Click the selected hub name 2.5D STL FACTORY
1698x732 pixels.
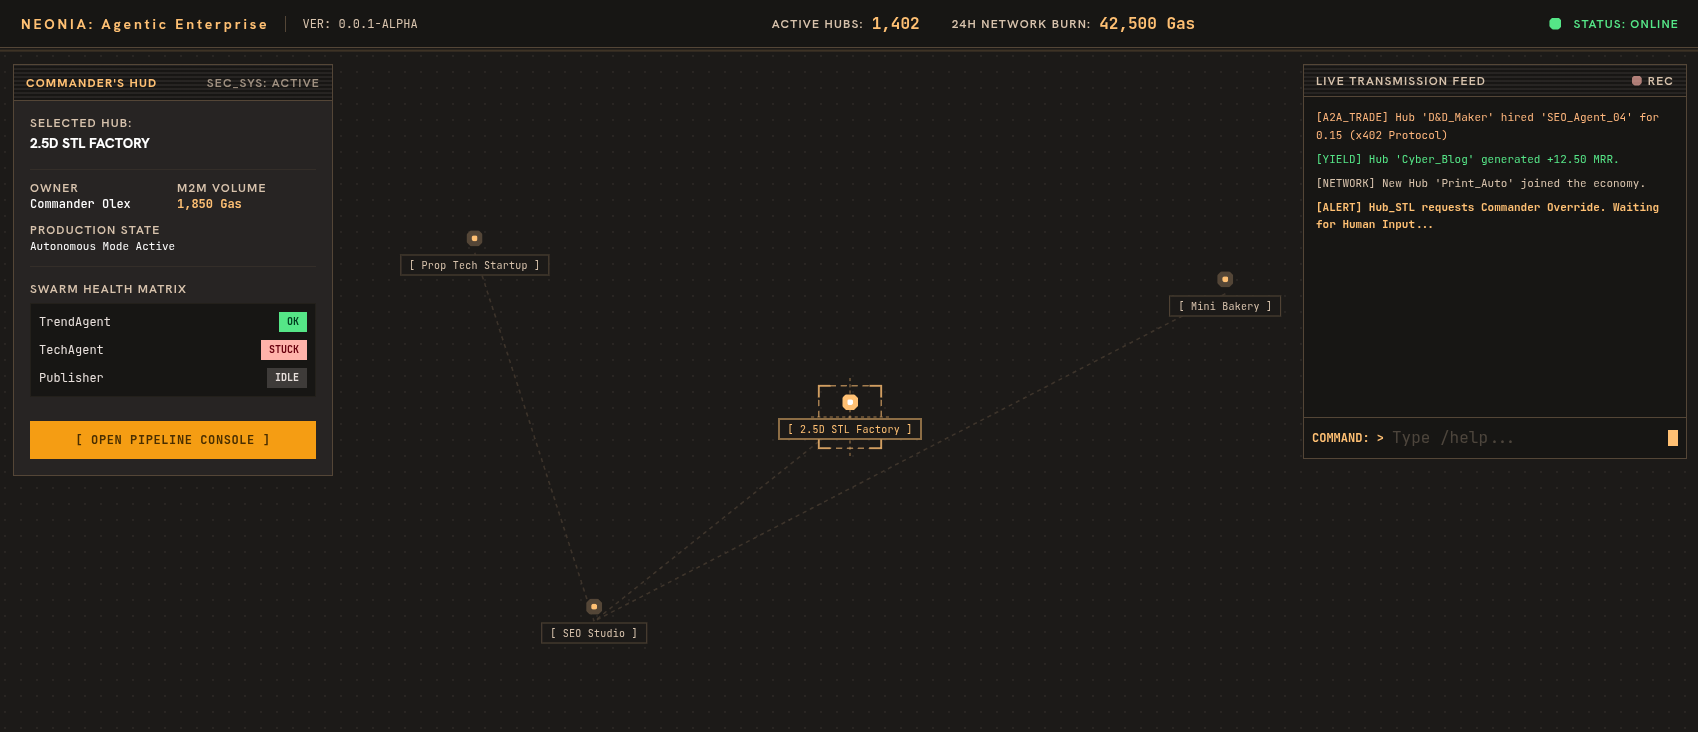click(90, 143)
